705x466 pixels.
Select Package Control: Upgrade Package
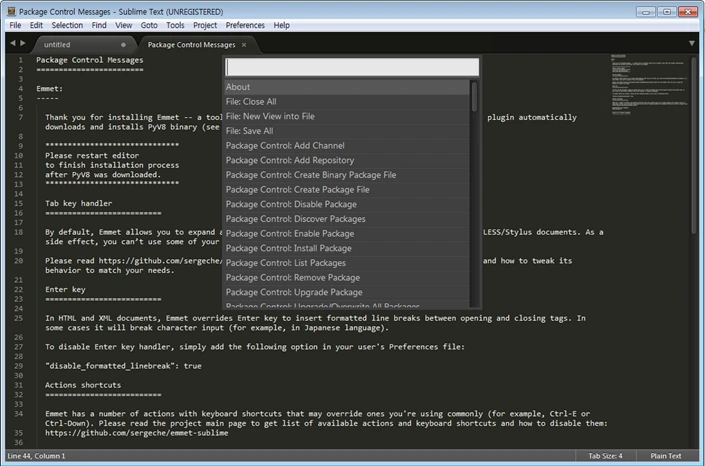(x=347, y=292)
